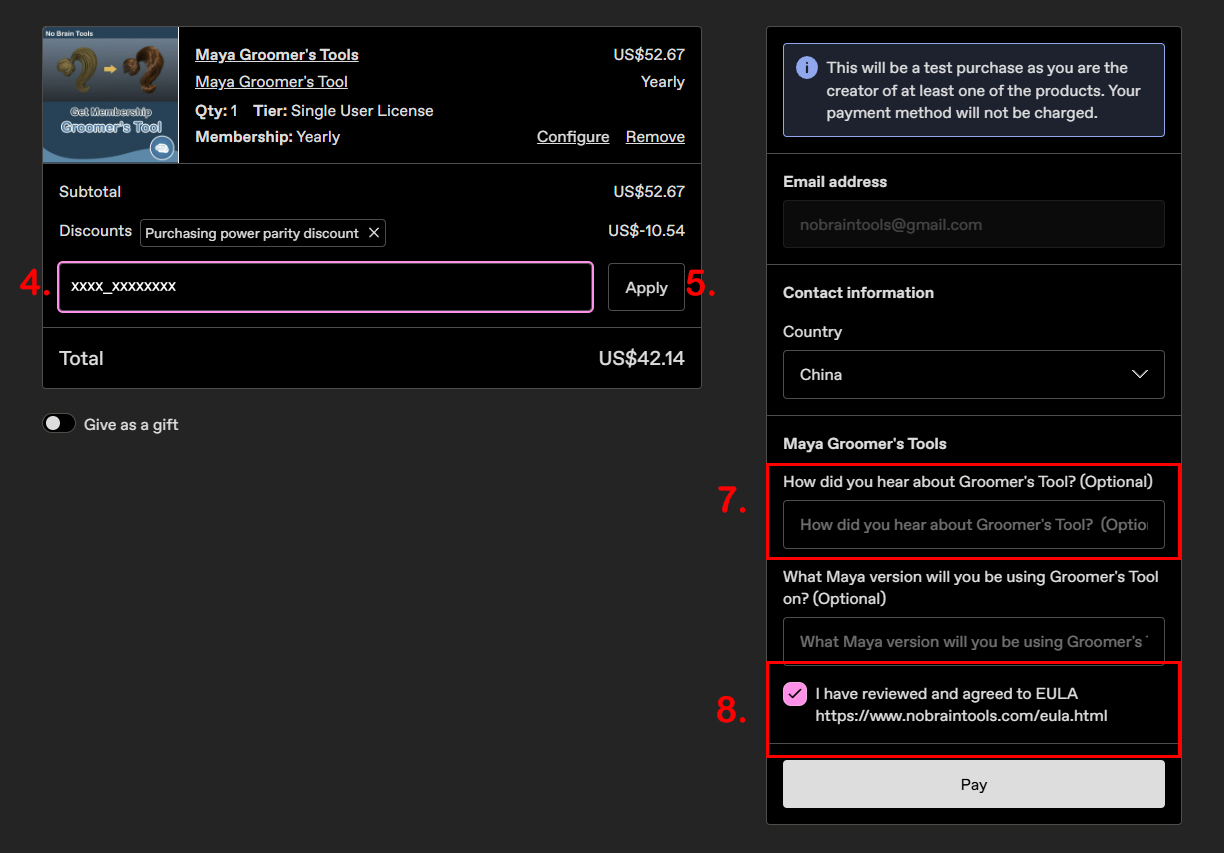Screen dimensions: 1224x853
Task: Click the Apply discount code button
Action: coord(646,287)
